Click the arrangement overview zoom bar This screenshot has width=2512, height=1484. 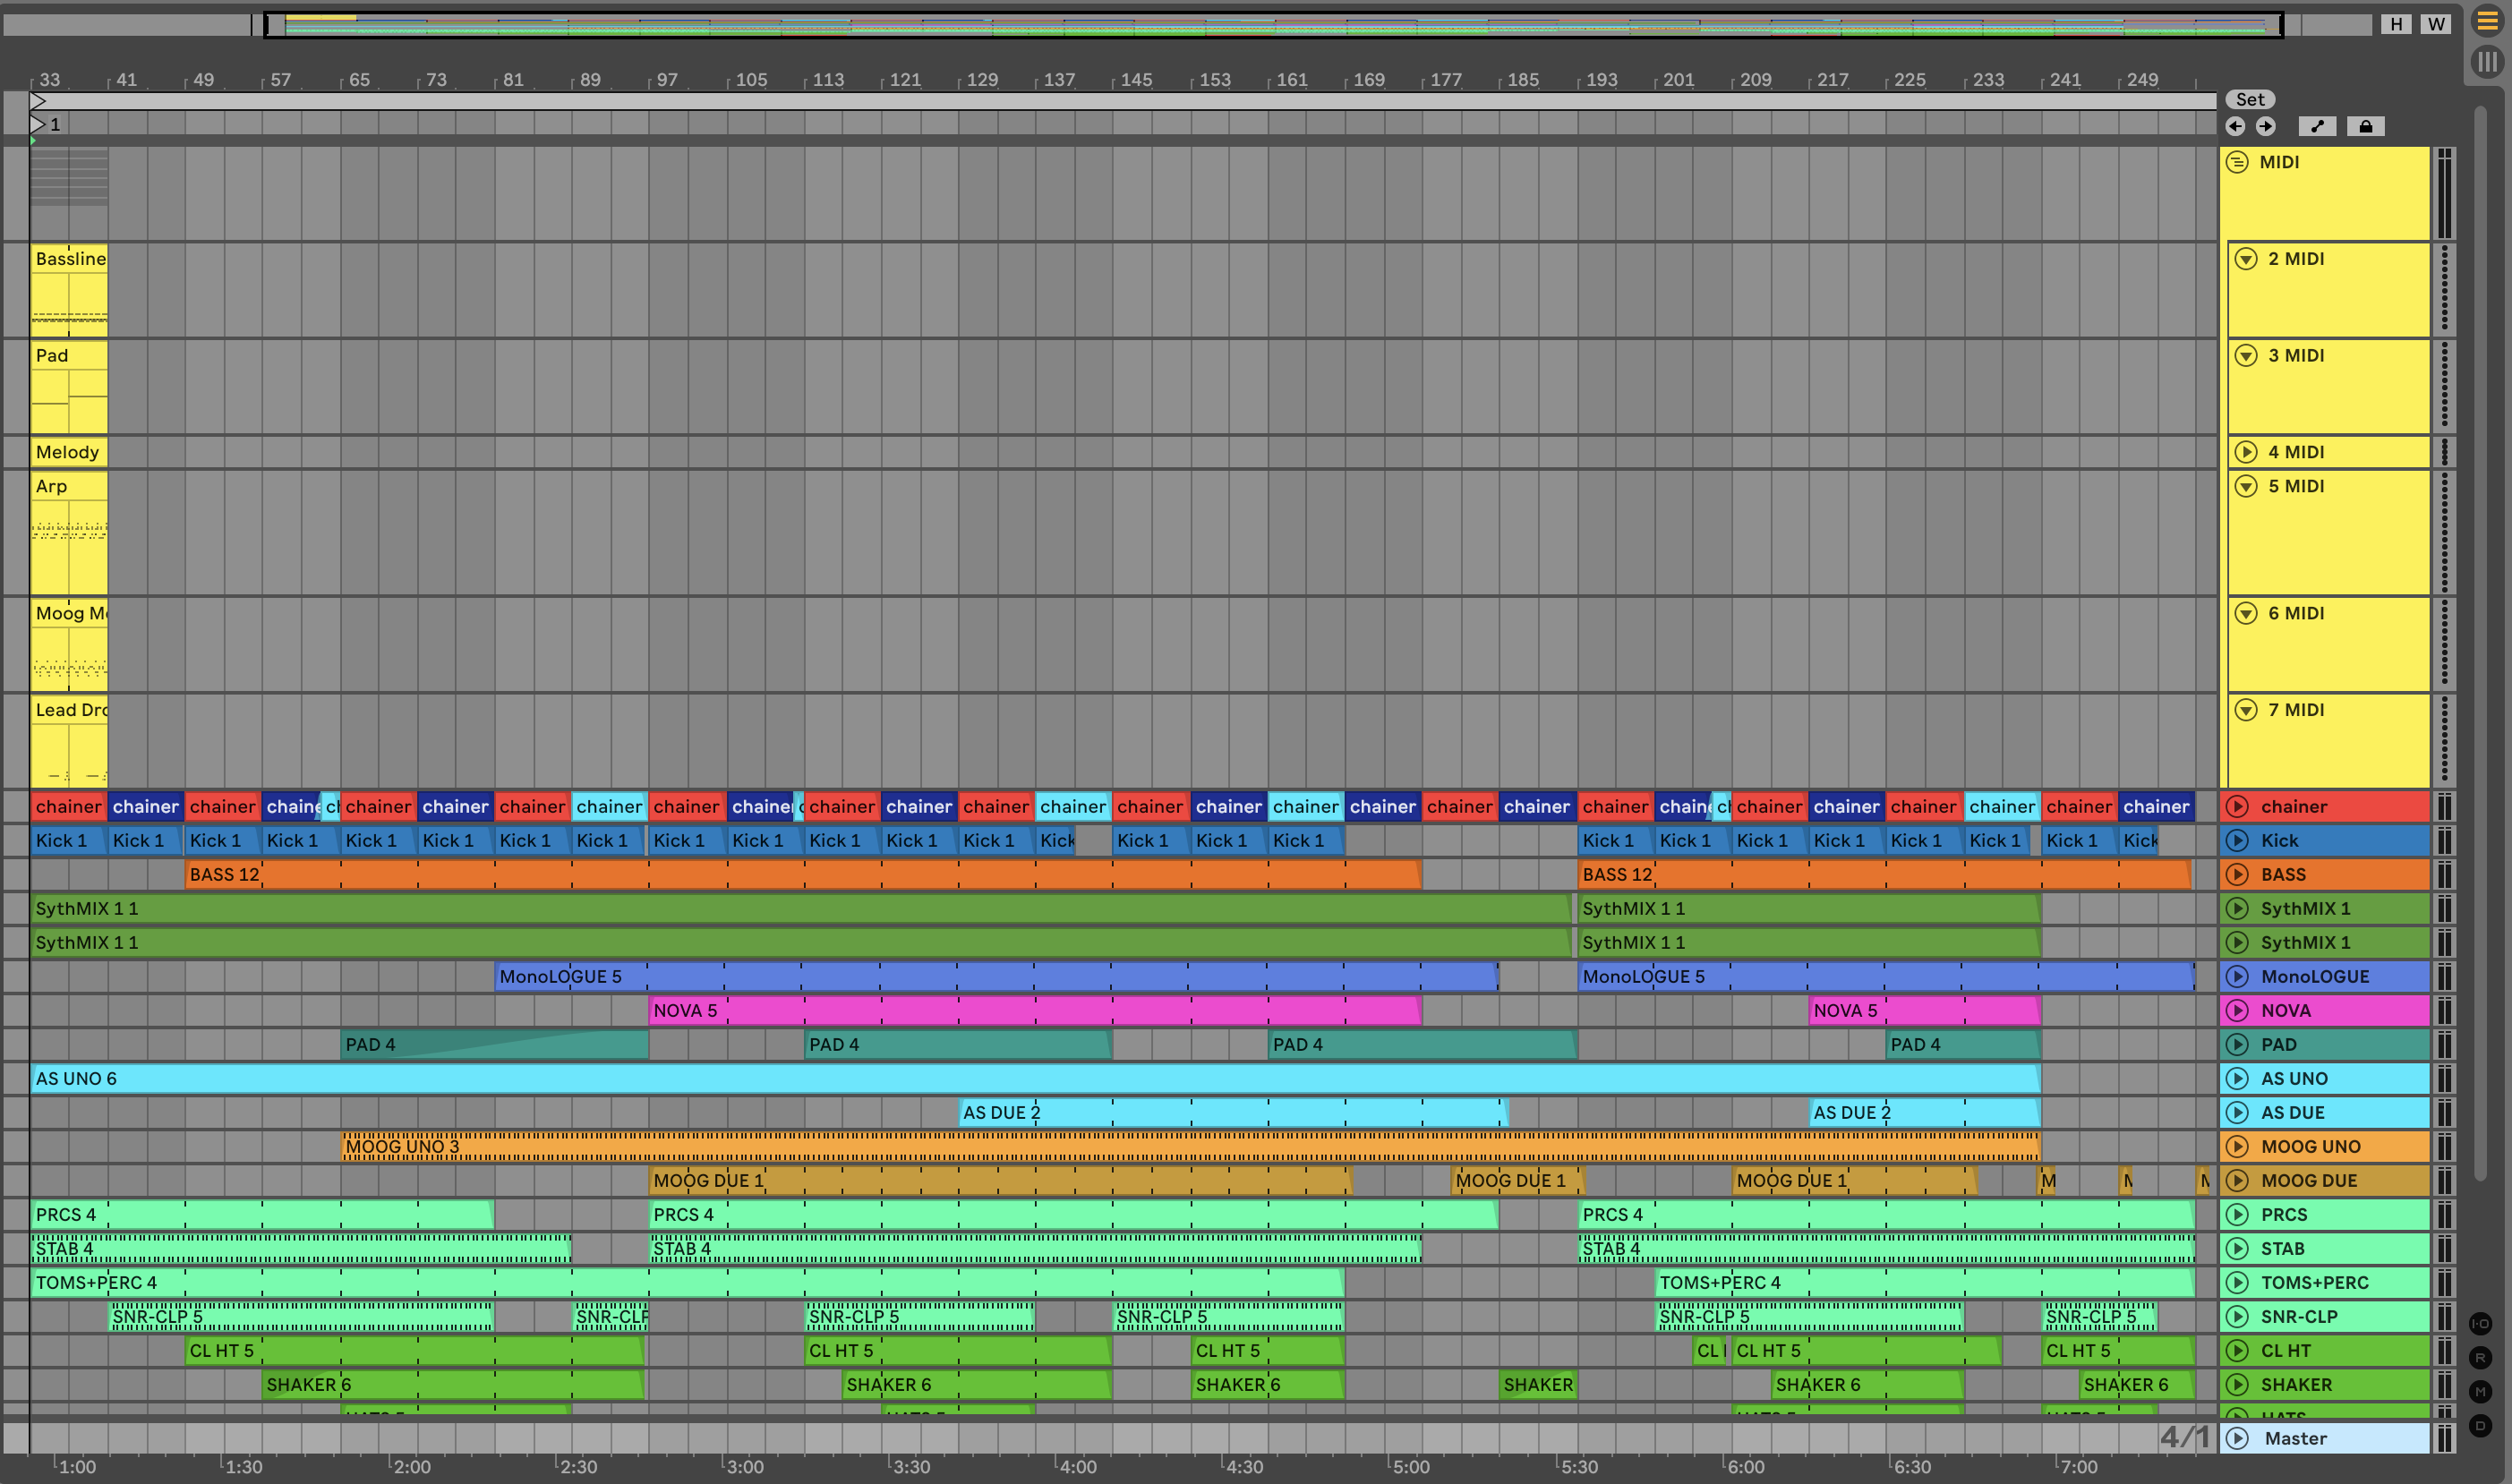[x=1272, y=24]
